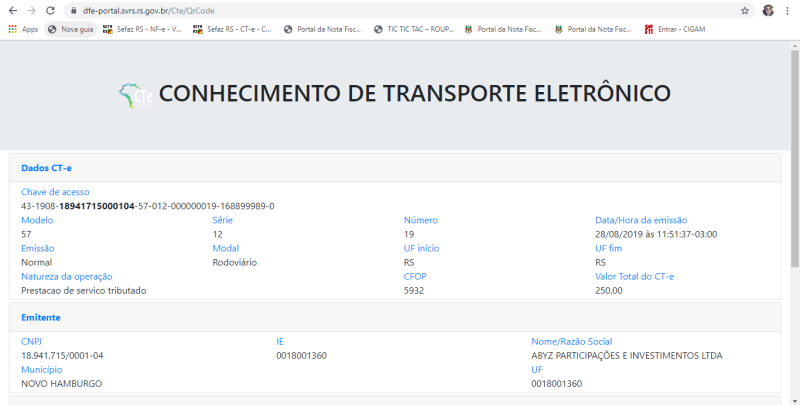Click the CONHECIMENTO DE TRANSPORTE ELETRÔNICO heading
The width and height of the screenshot is (800, 405).
click(414, 93)
